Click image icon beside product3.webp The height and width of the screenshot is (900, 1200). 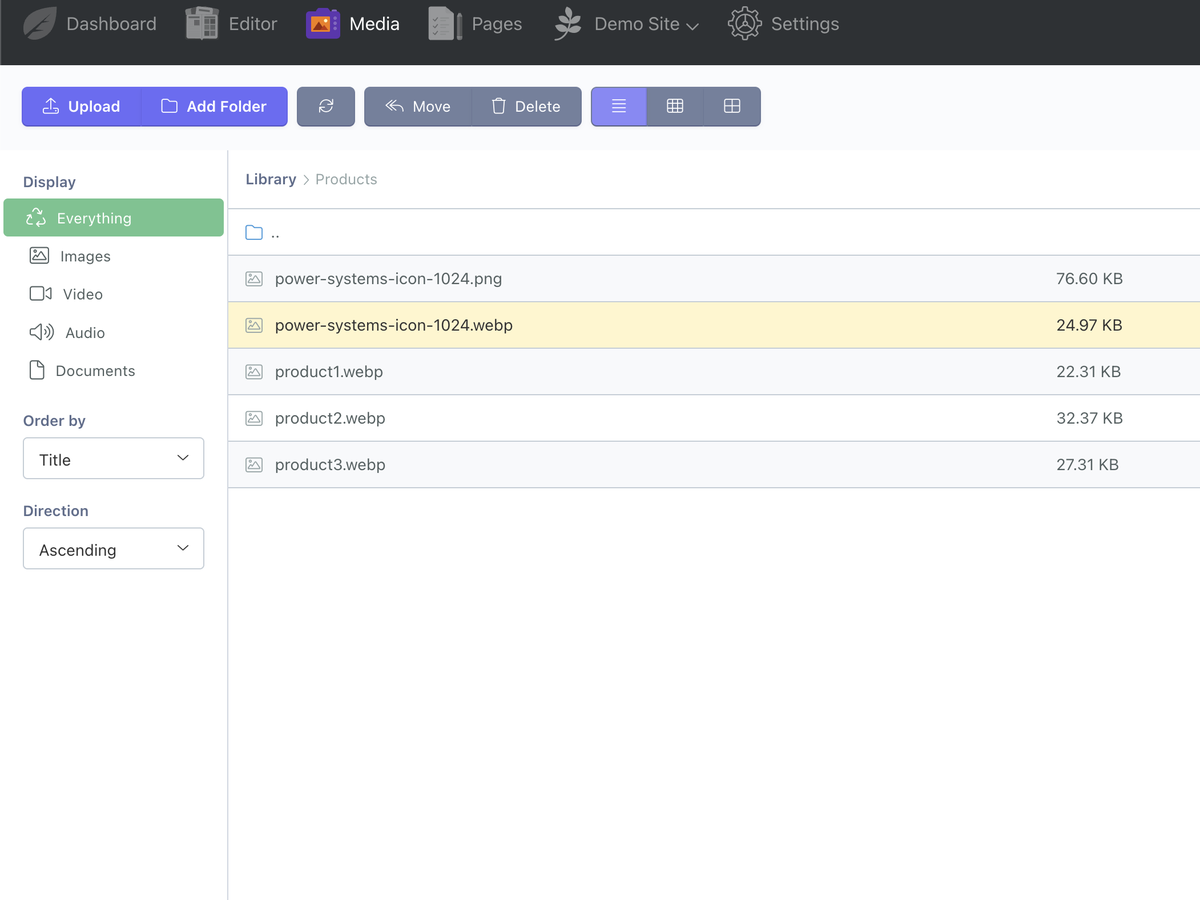click(x=254, y=465)
